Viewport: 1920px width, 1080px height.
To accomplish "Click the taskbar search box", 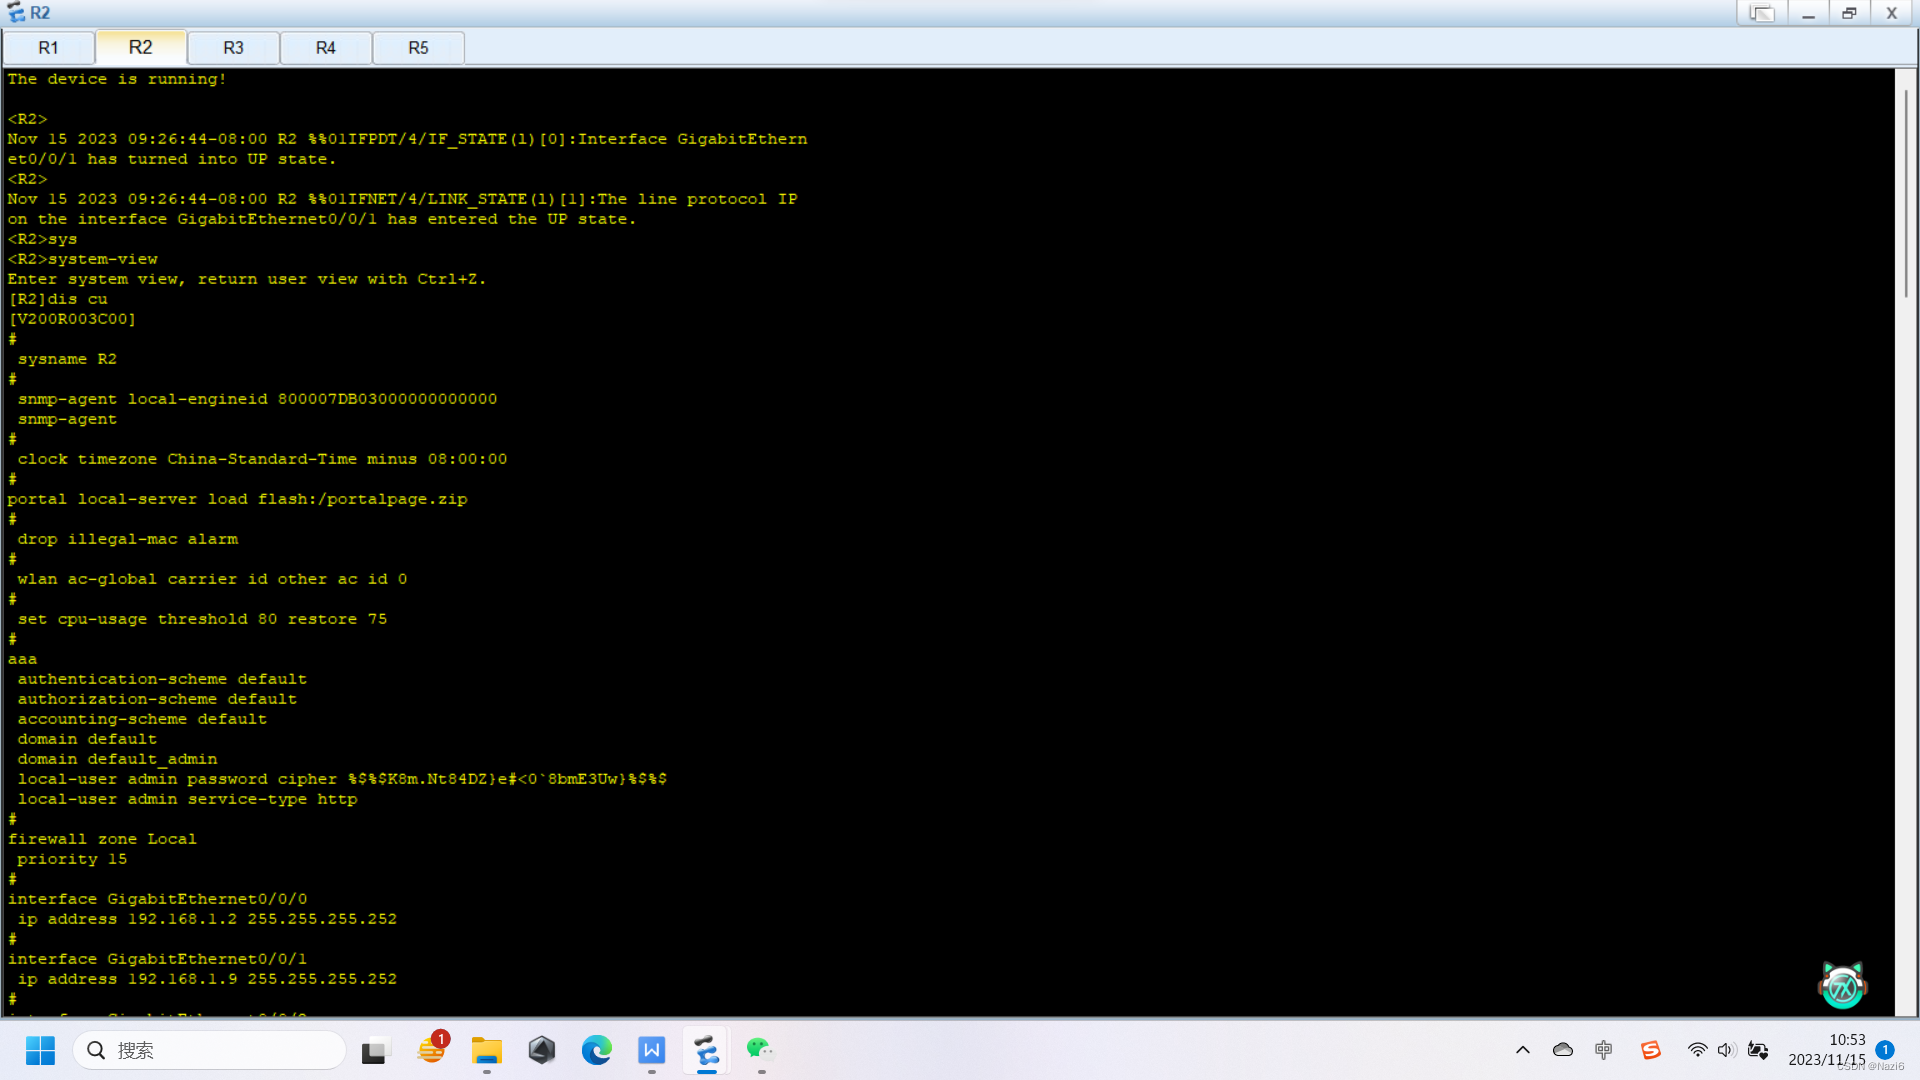I will click(210, 1050).
